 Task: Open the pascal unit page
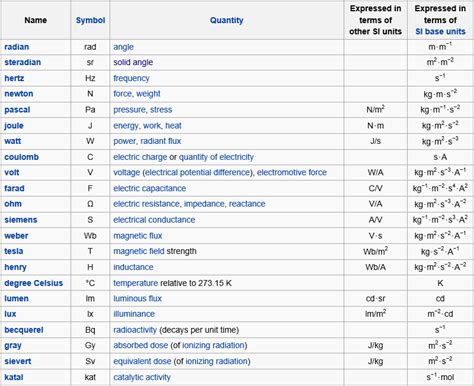pyautogui.click(x=17, y=110)
